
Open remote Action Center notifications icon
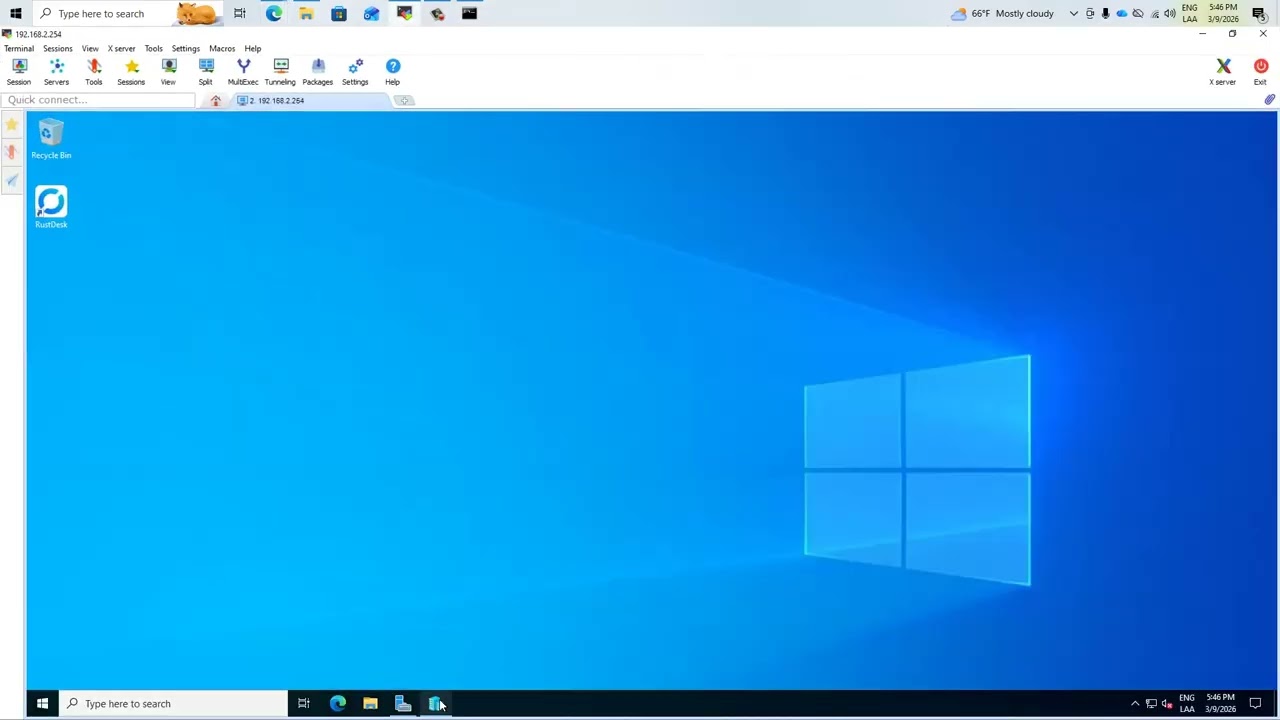(1256, 704)
